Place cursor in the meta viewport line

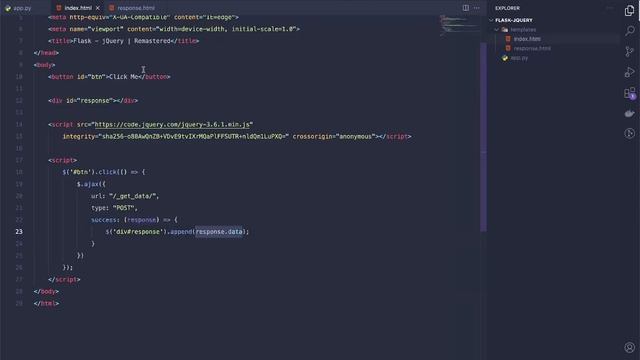tap(174, 29)
